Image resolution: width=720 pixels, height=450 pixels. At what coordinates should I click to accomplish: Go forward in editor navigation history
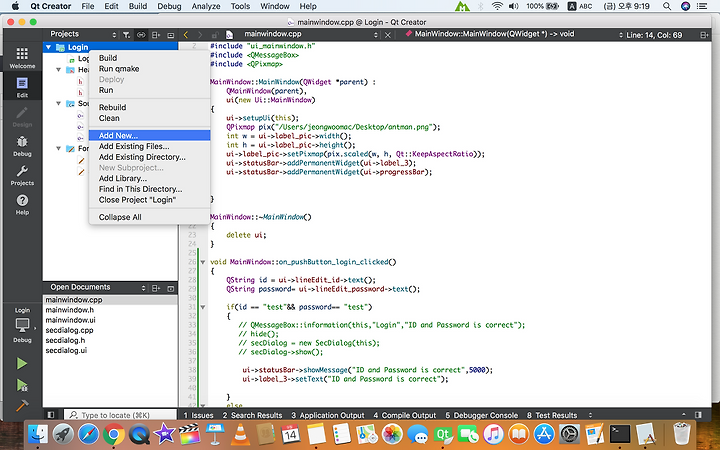(200, 35)
